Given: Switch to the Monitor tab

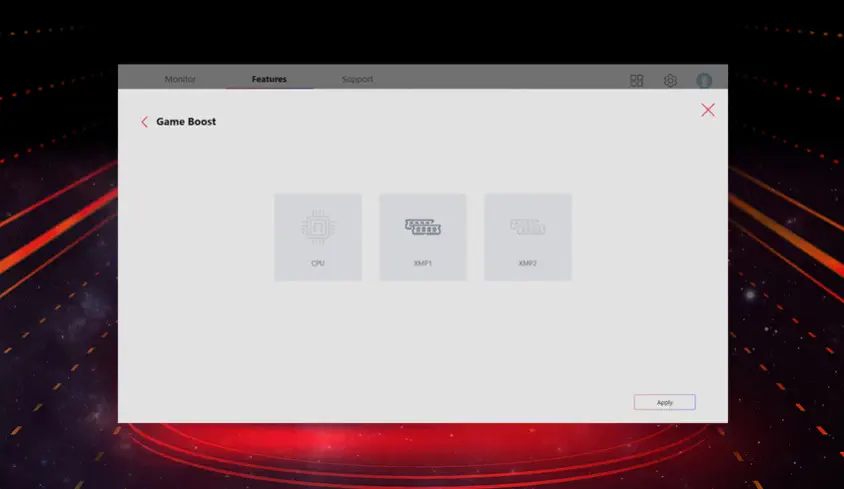Looking at the screenshot, I should pos(180,79).
